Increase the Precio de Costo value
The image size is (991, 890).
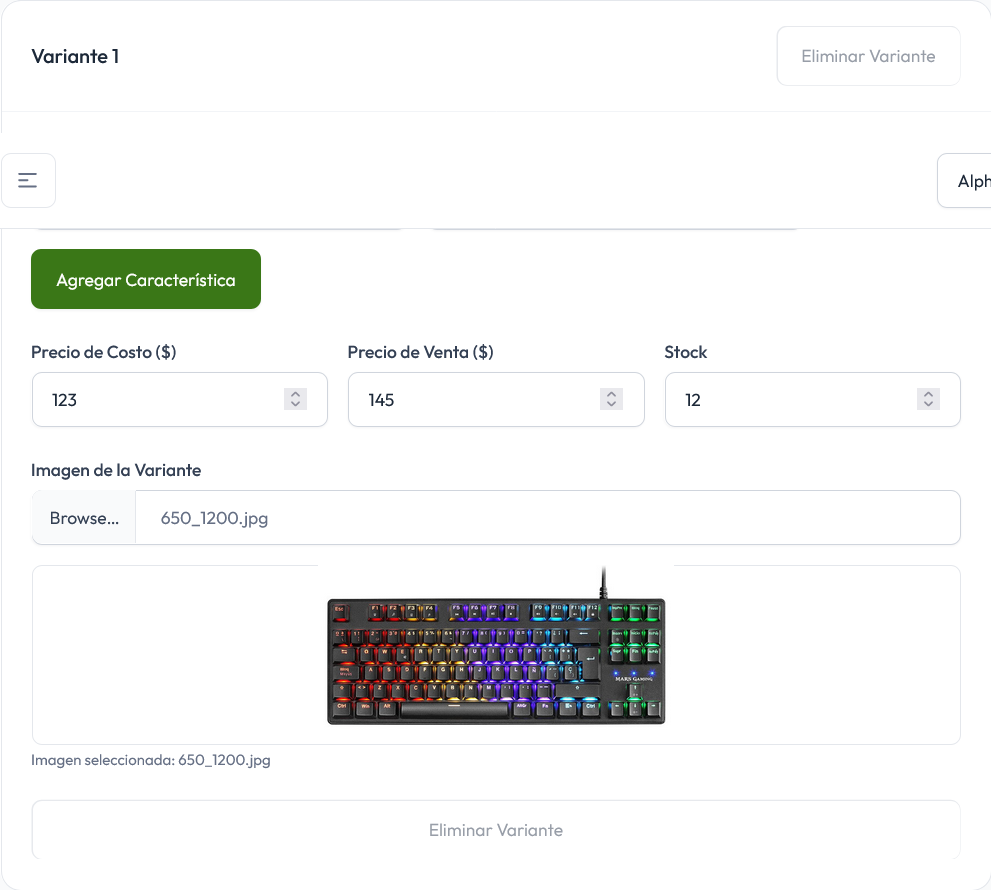295,395
